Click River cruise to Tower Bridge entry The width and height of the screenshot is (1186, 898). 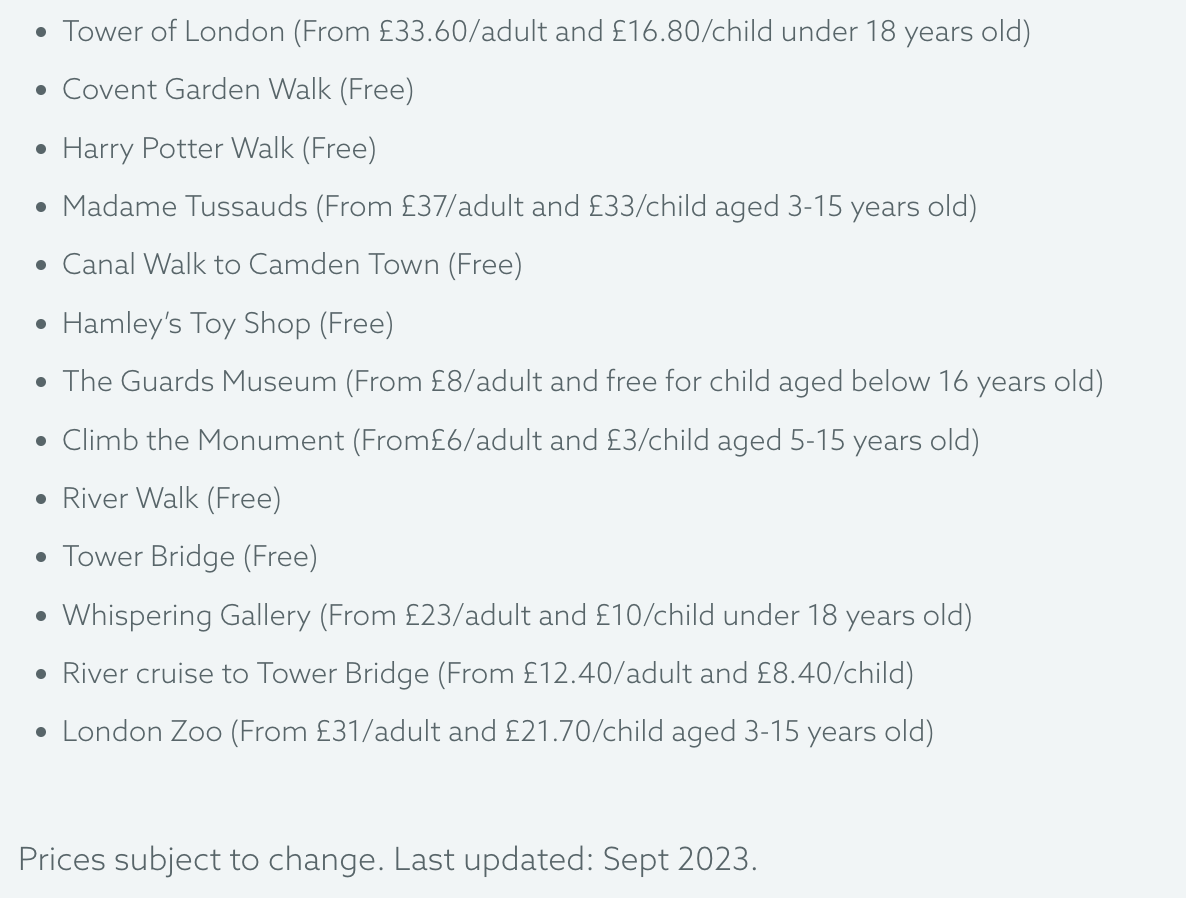488,674
